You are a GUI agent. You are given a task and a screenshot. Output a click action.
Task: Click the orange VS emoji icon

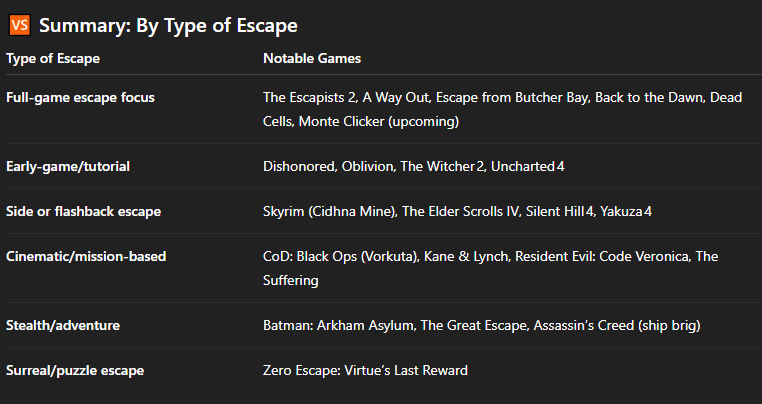[x=20, y=25]
